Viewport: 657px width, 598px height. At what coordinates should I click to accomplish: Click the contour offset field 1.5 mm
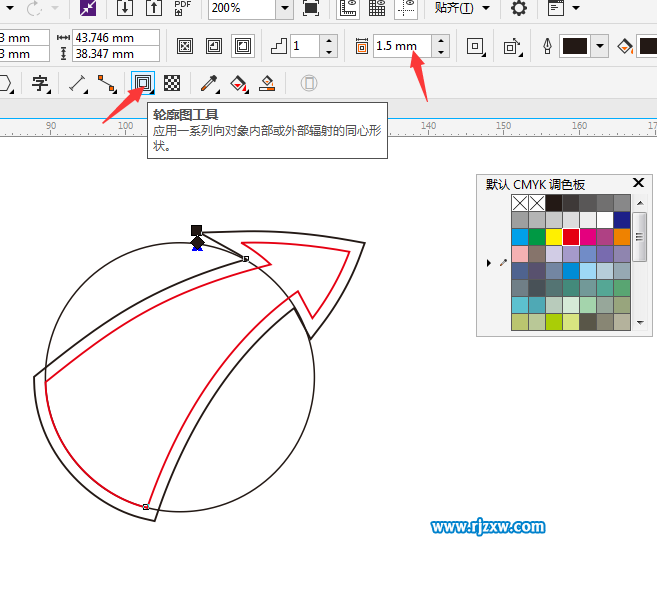click(402, 46)
